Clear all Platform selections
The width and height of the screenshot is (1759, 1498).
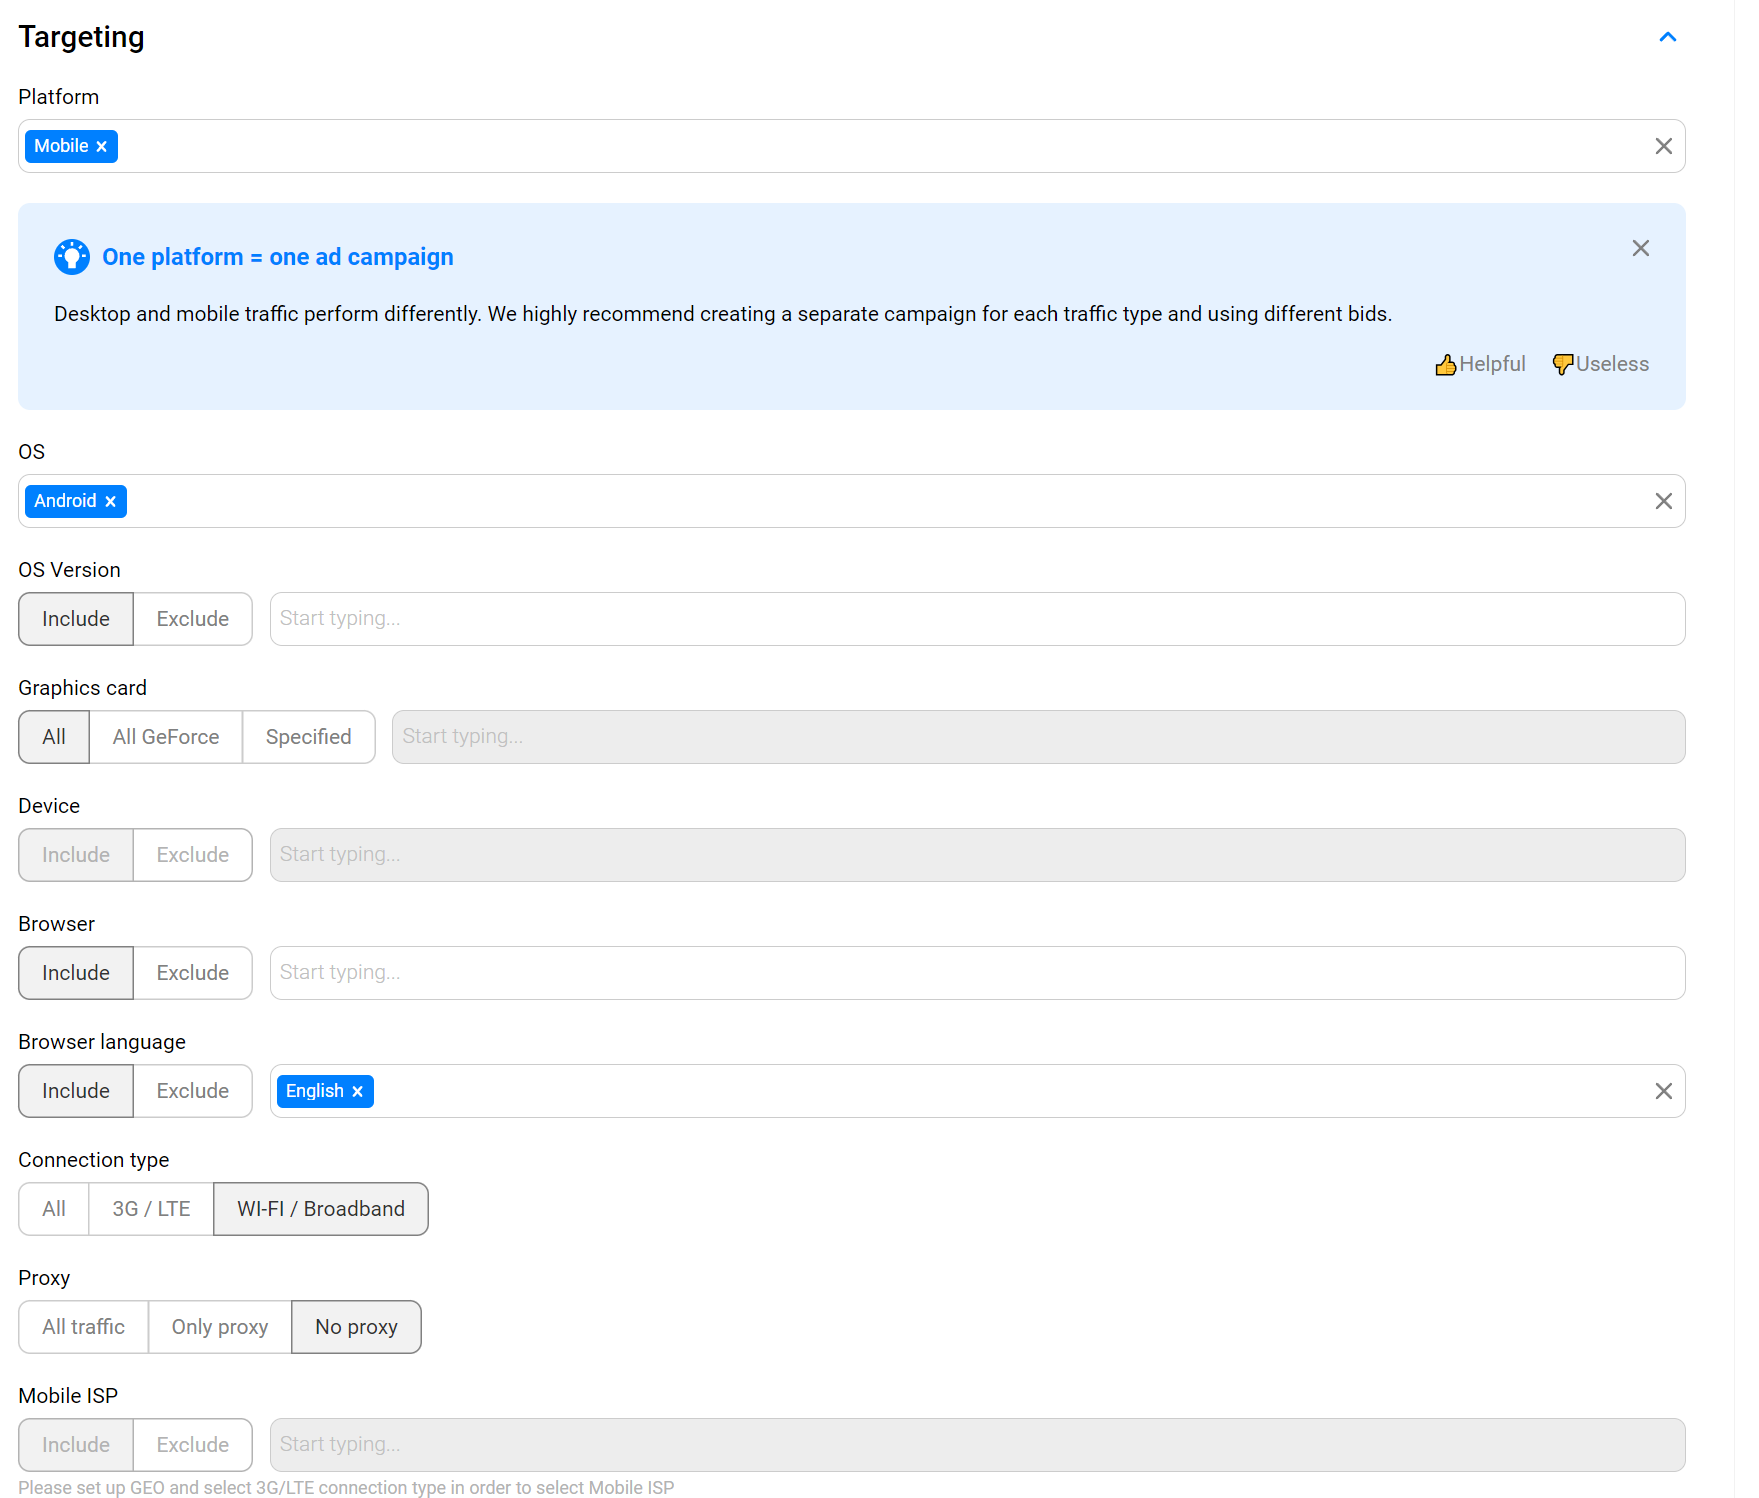tap(1663, 146)
